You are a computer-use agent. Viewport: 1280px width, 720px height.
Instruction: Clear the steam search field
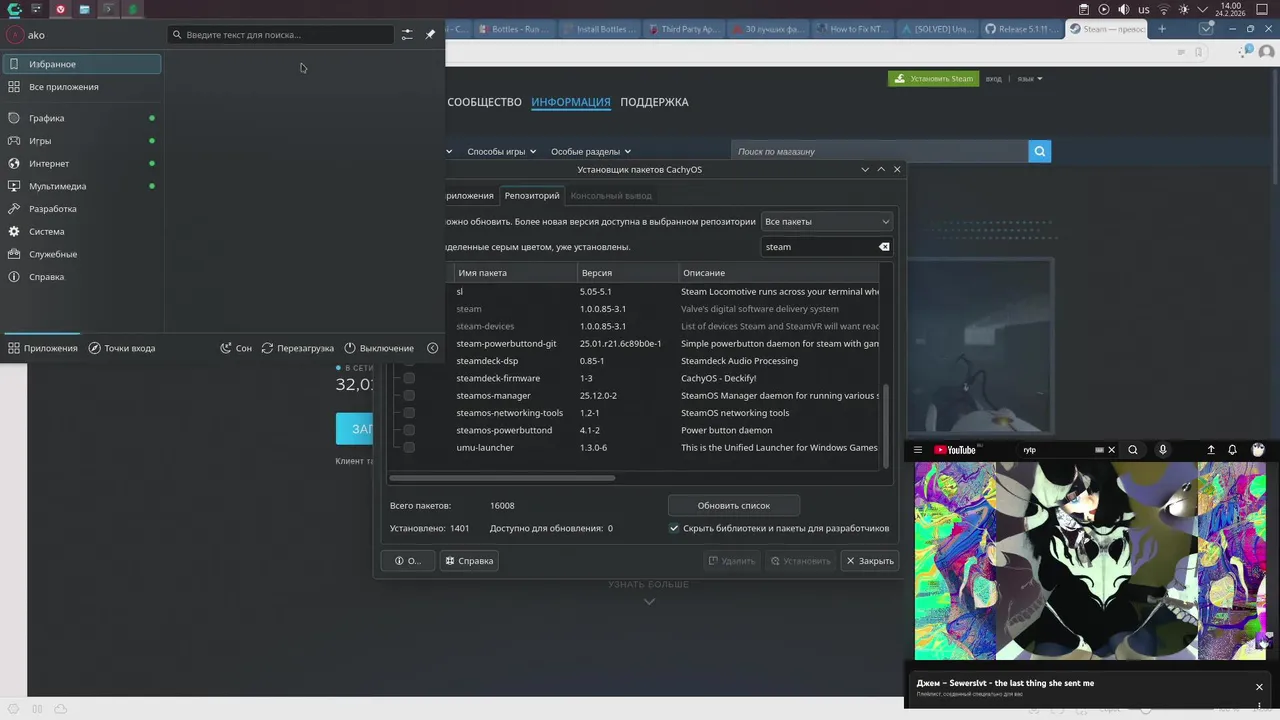[x=884, y=246]
